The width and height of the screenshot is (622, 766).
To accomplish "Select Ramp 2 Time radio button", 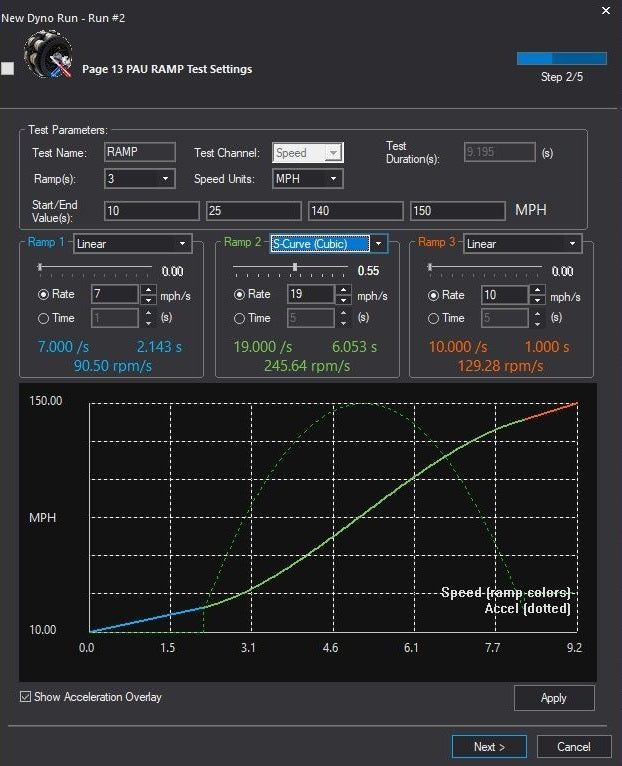I will click(239, 319).
